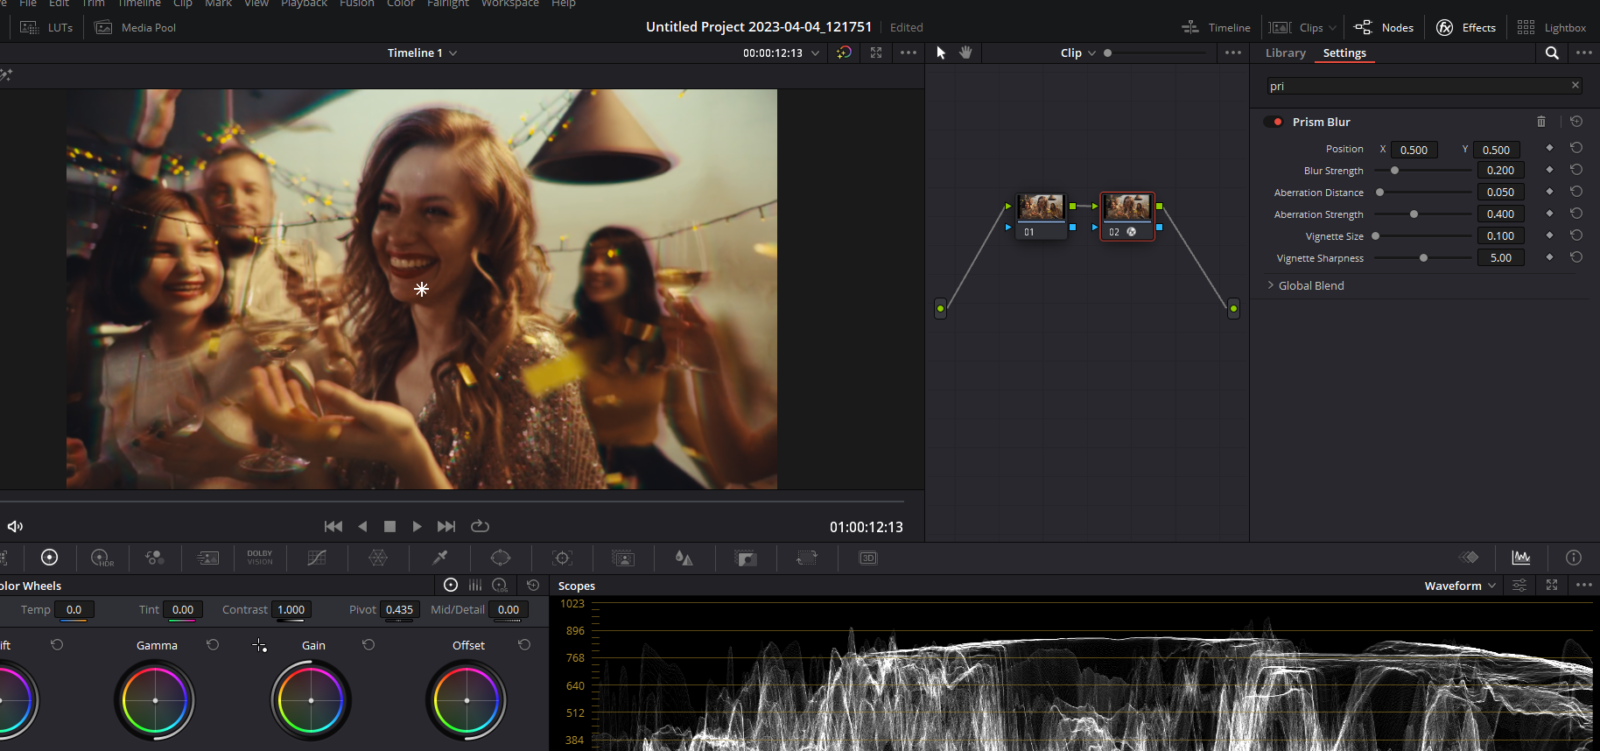Open the Key palette
This screenshot has width=1600, height=751.
pos(746,558)
